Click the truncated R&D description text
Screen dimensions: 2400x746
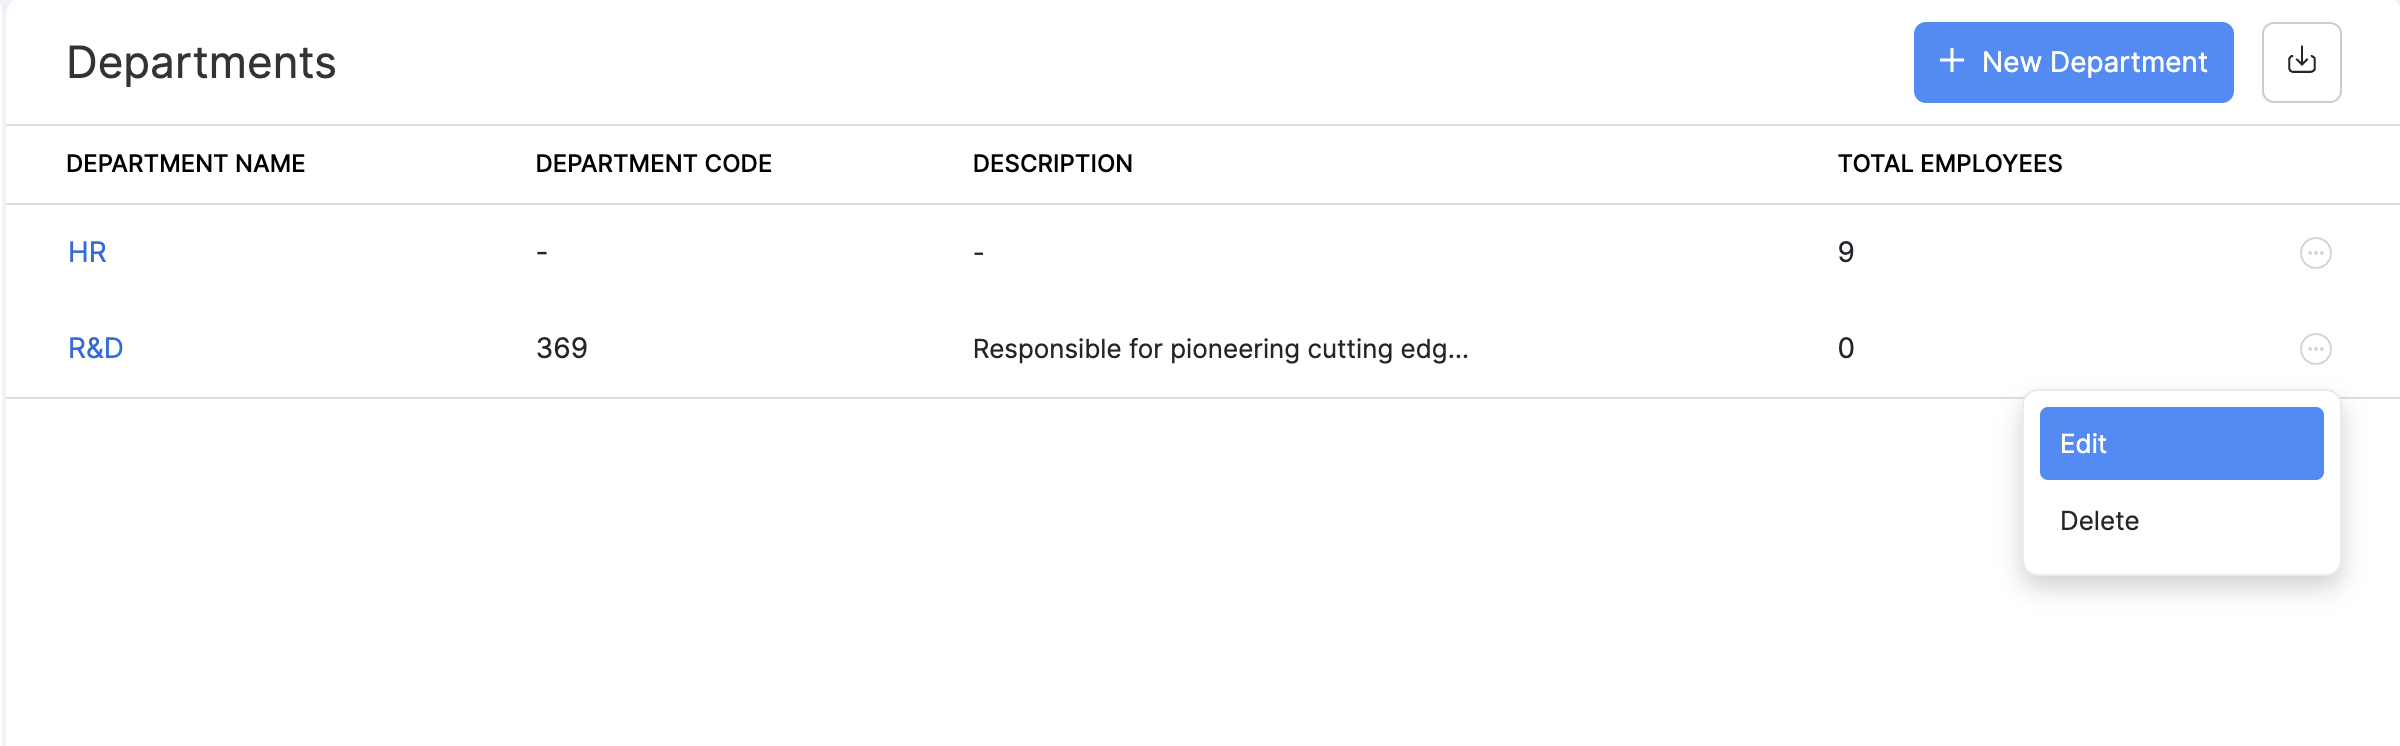(1220, 349)
